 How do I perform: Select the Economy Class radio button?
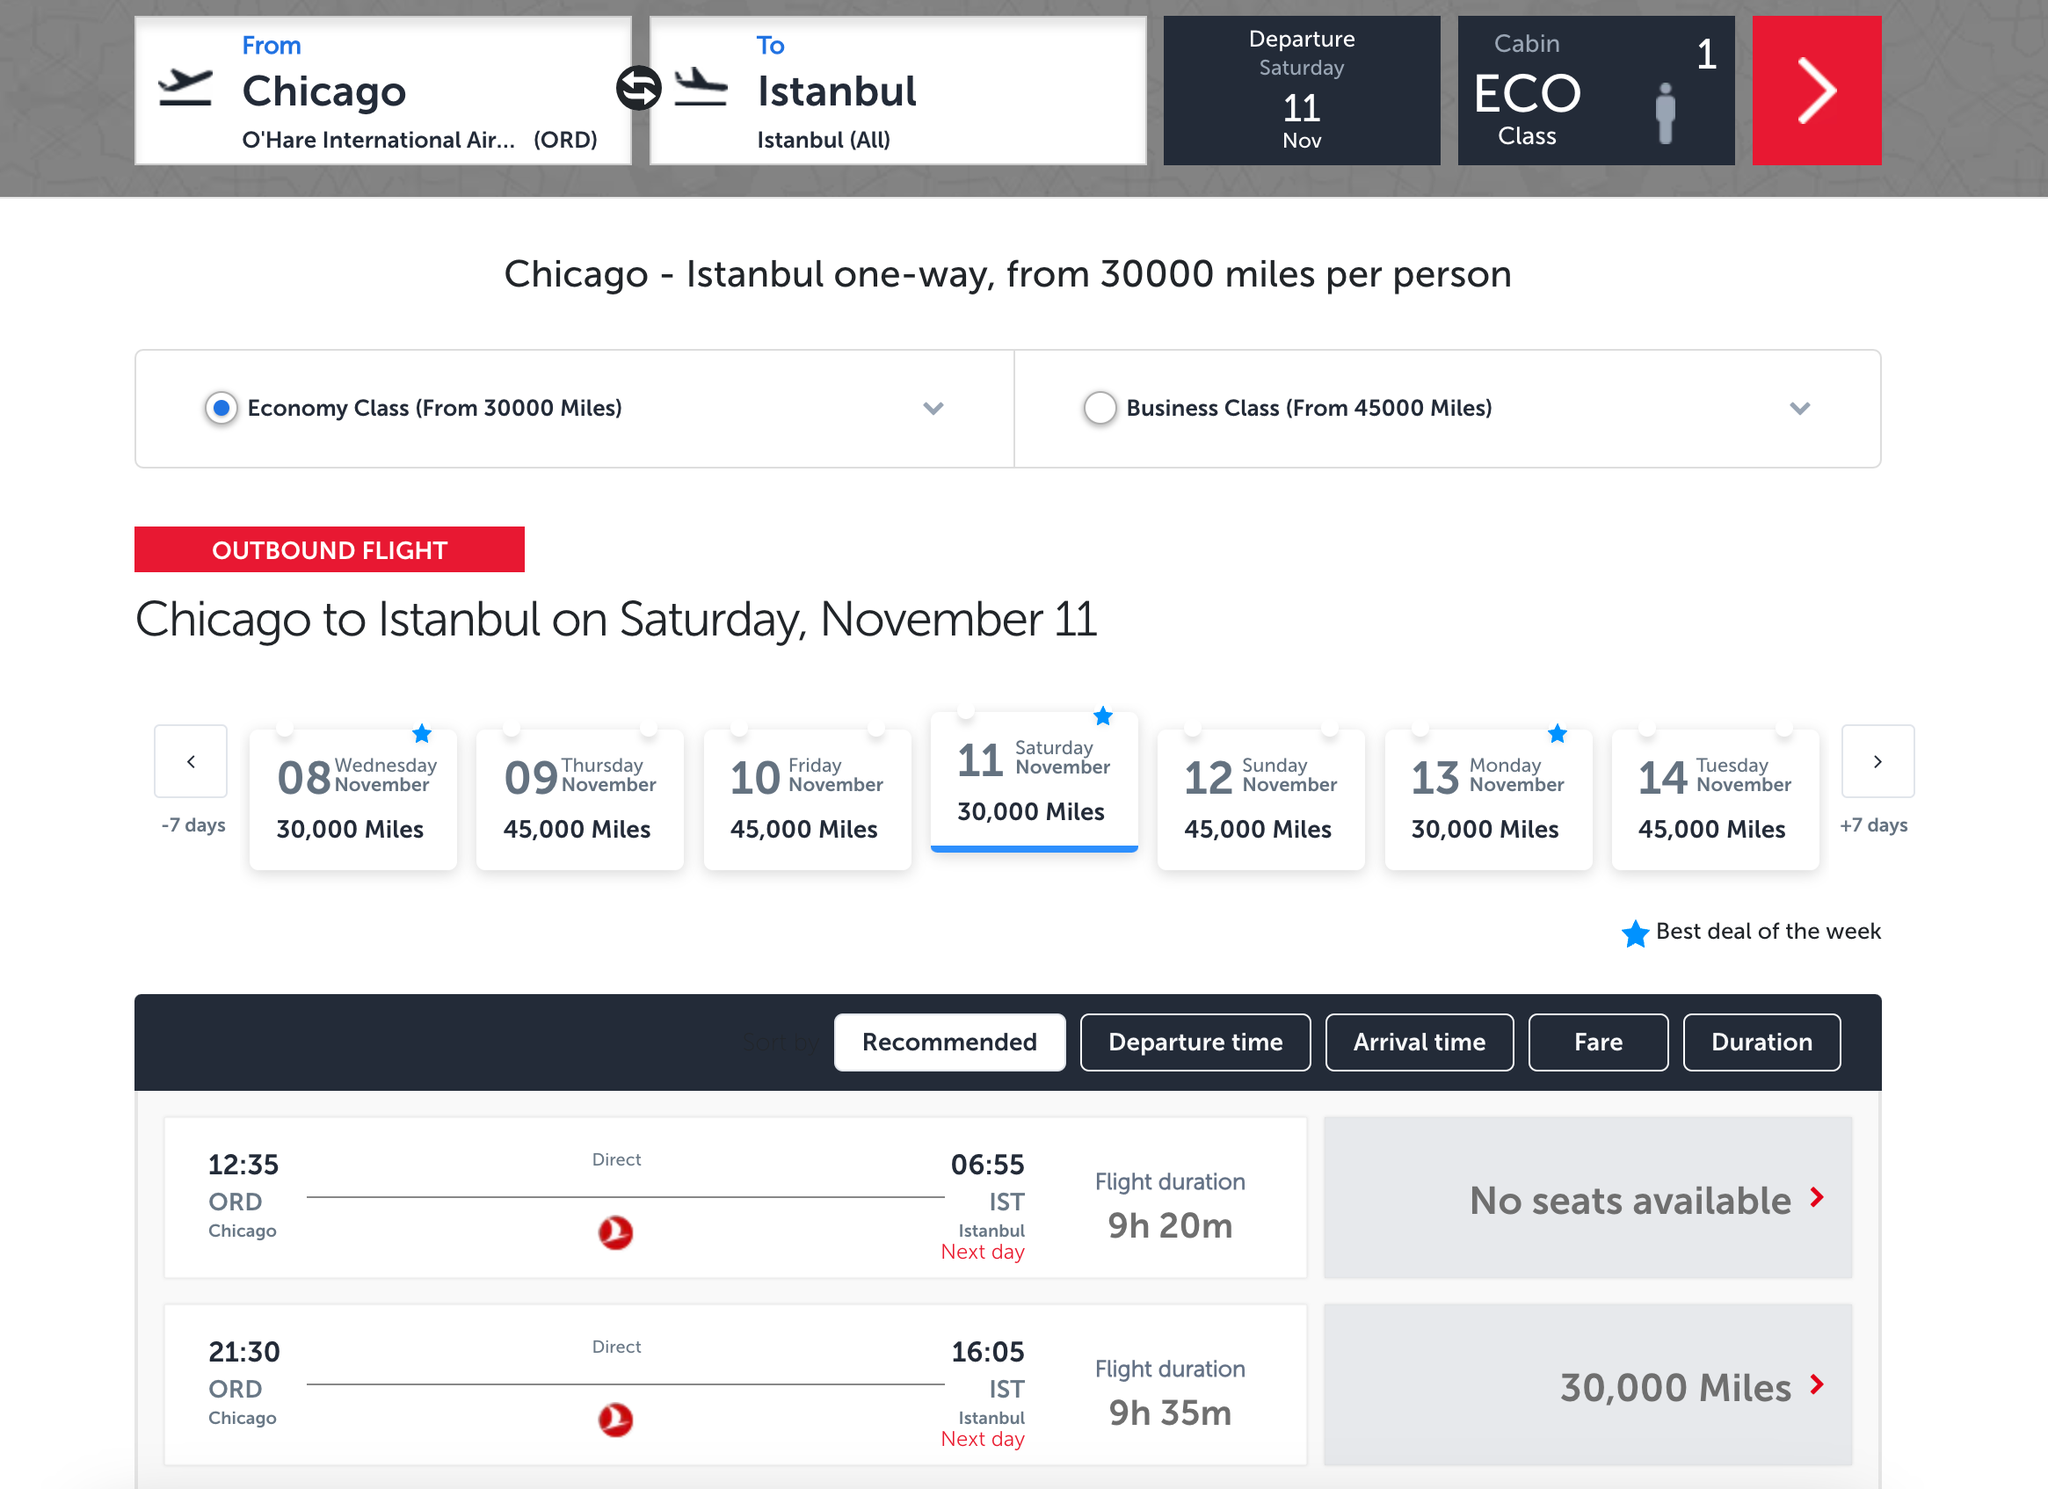220,408
